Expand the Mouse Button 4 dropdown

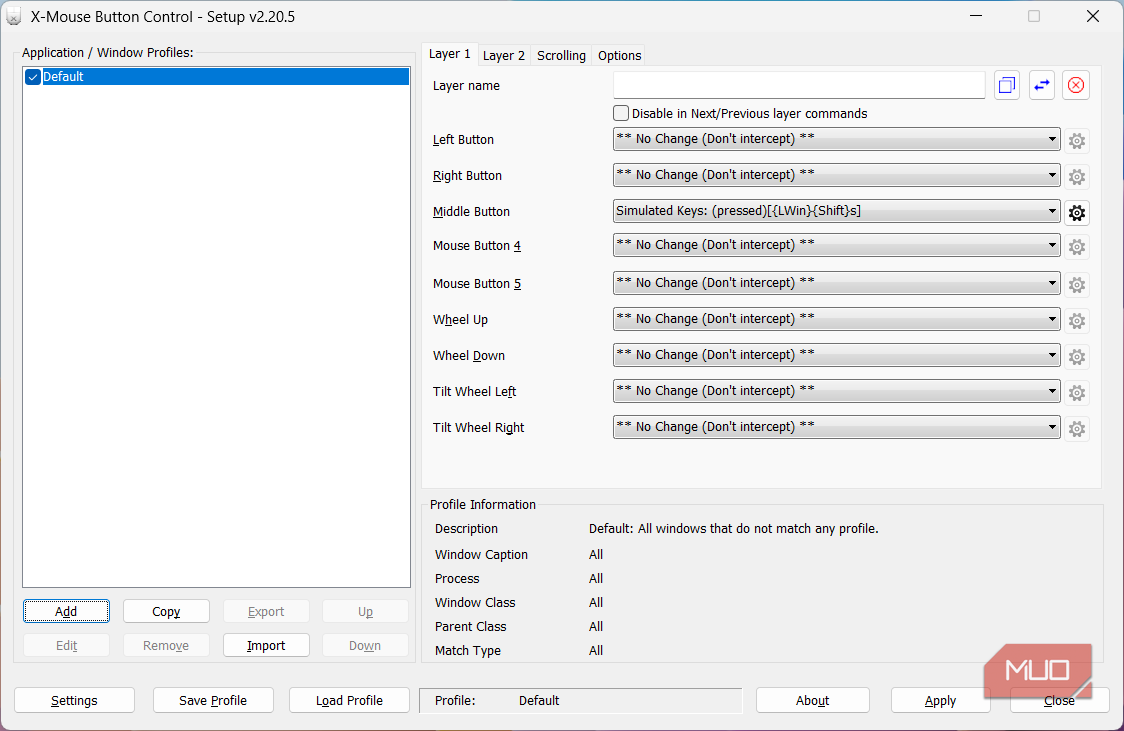(837, 245)
